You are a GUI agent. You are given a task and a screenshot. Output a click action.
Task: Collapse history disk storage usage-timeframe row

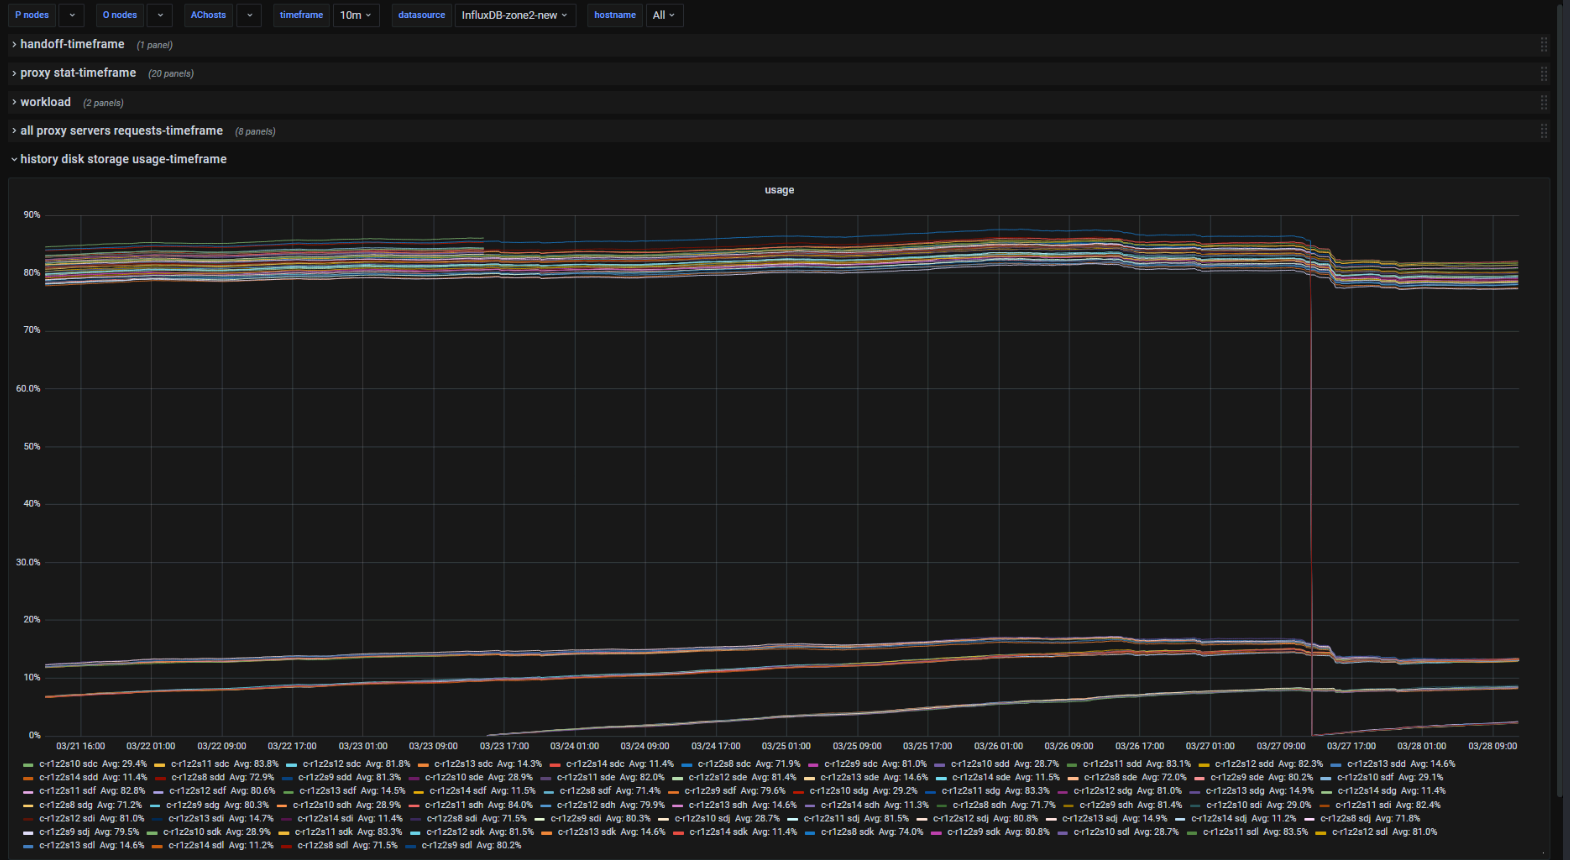pyautogui.click(x=123, y=159)
